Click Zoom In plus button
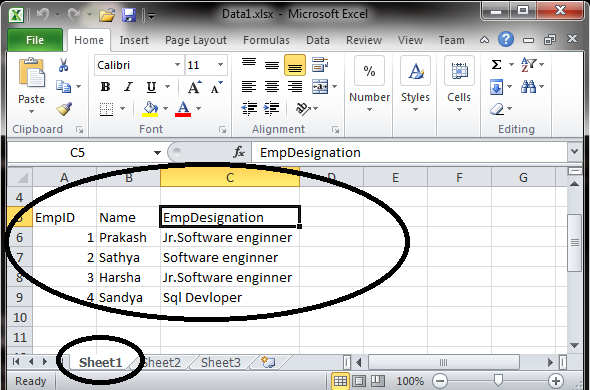The image size is (590, 390). coord(556,381)
